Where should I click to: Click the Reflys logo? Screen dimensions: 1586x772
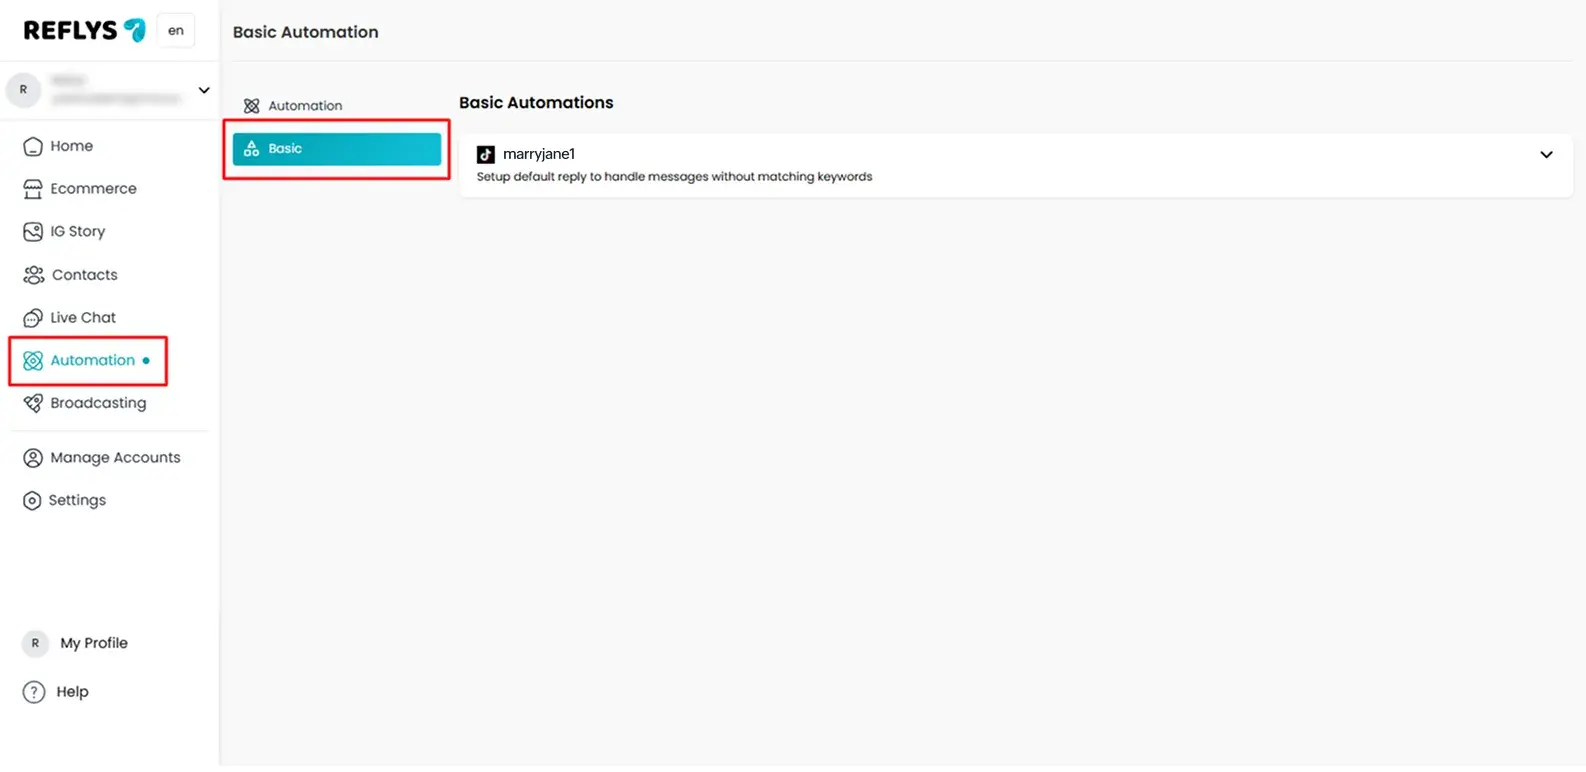click(x=84, y=31)
